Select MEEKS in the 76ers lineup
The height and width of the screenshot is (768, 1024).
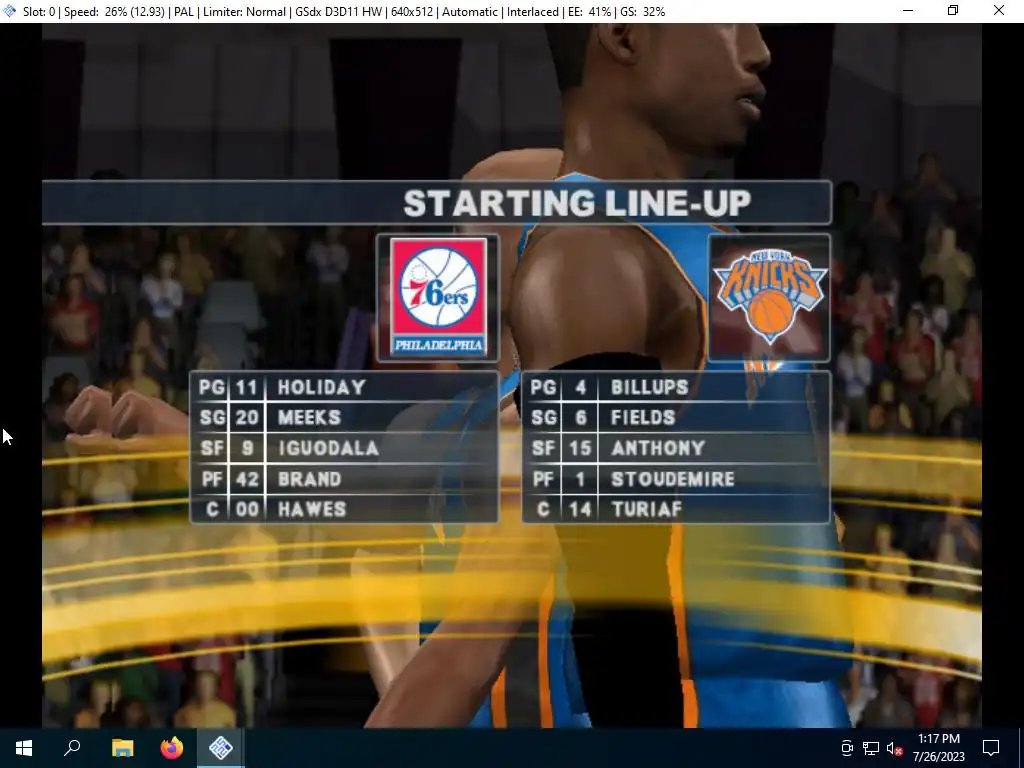(310, 417)
